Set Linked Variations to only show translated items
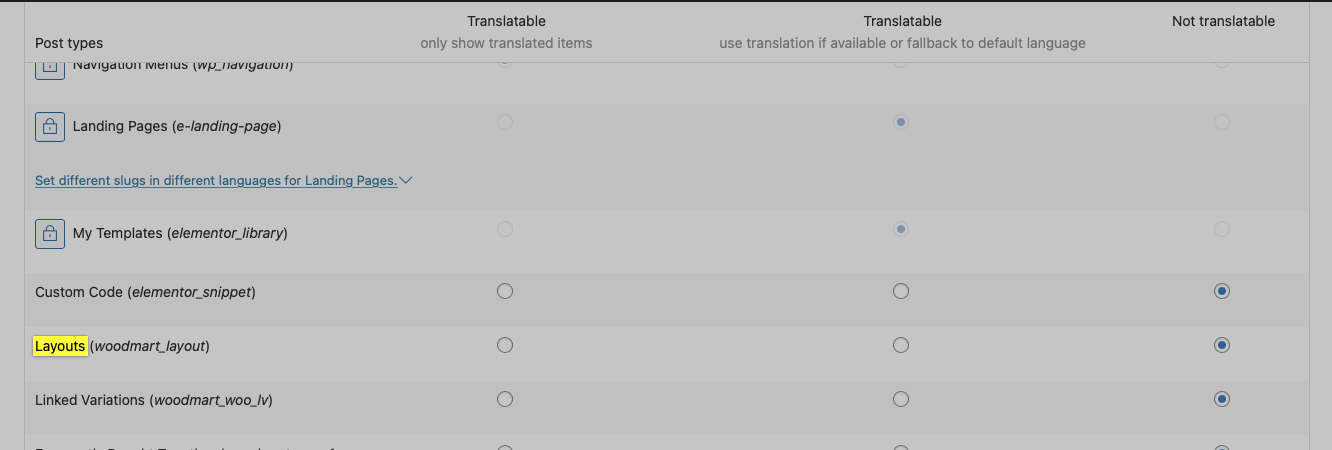The image size is (1332, 450). [x=505, y=399]
